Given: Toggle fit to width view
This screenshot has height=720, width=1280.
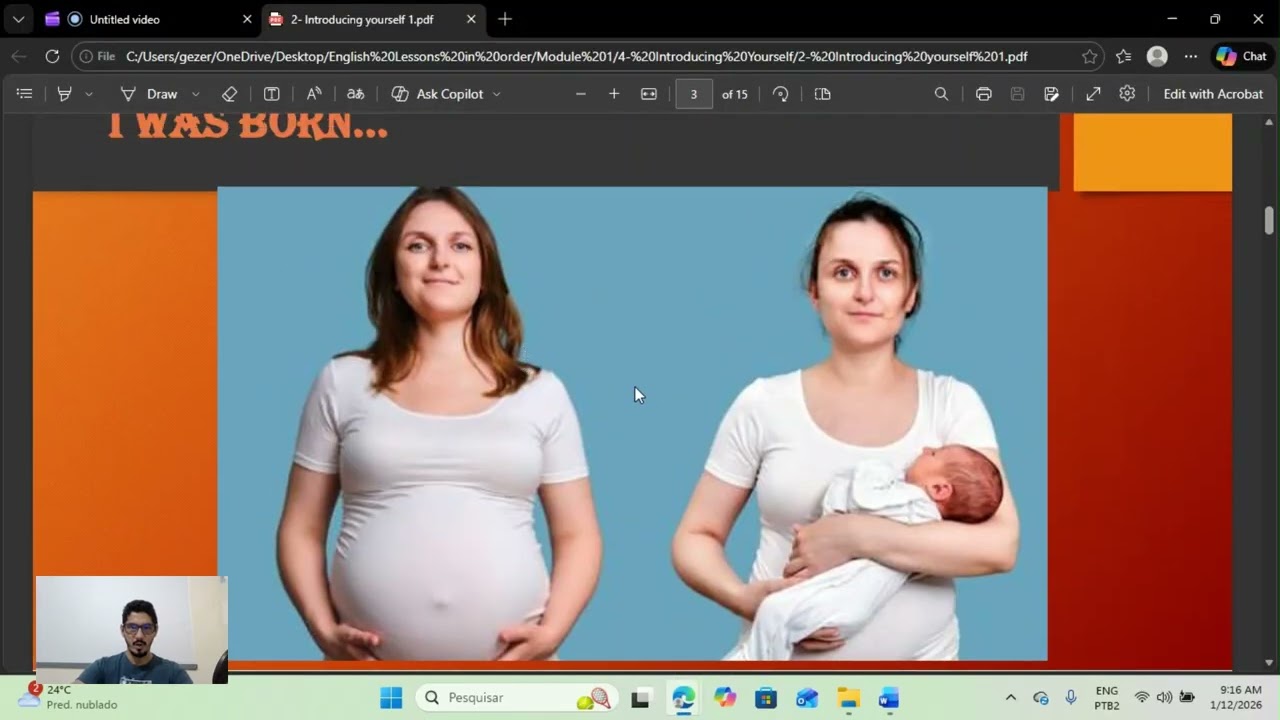Looking at the screenshot, I should point(649,94).
